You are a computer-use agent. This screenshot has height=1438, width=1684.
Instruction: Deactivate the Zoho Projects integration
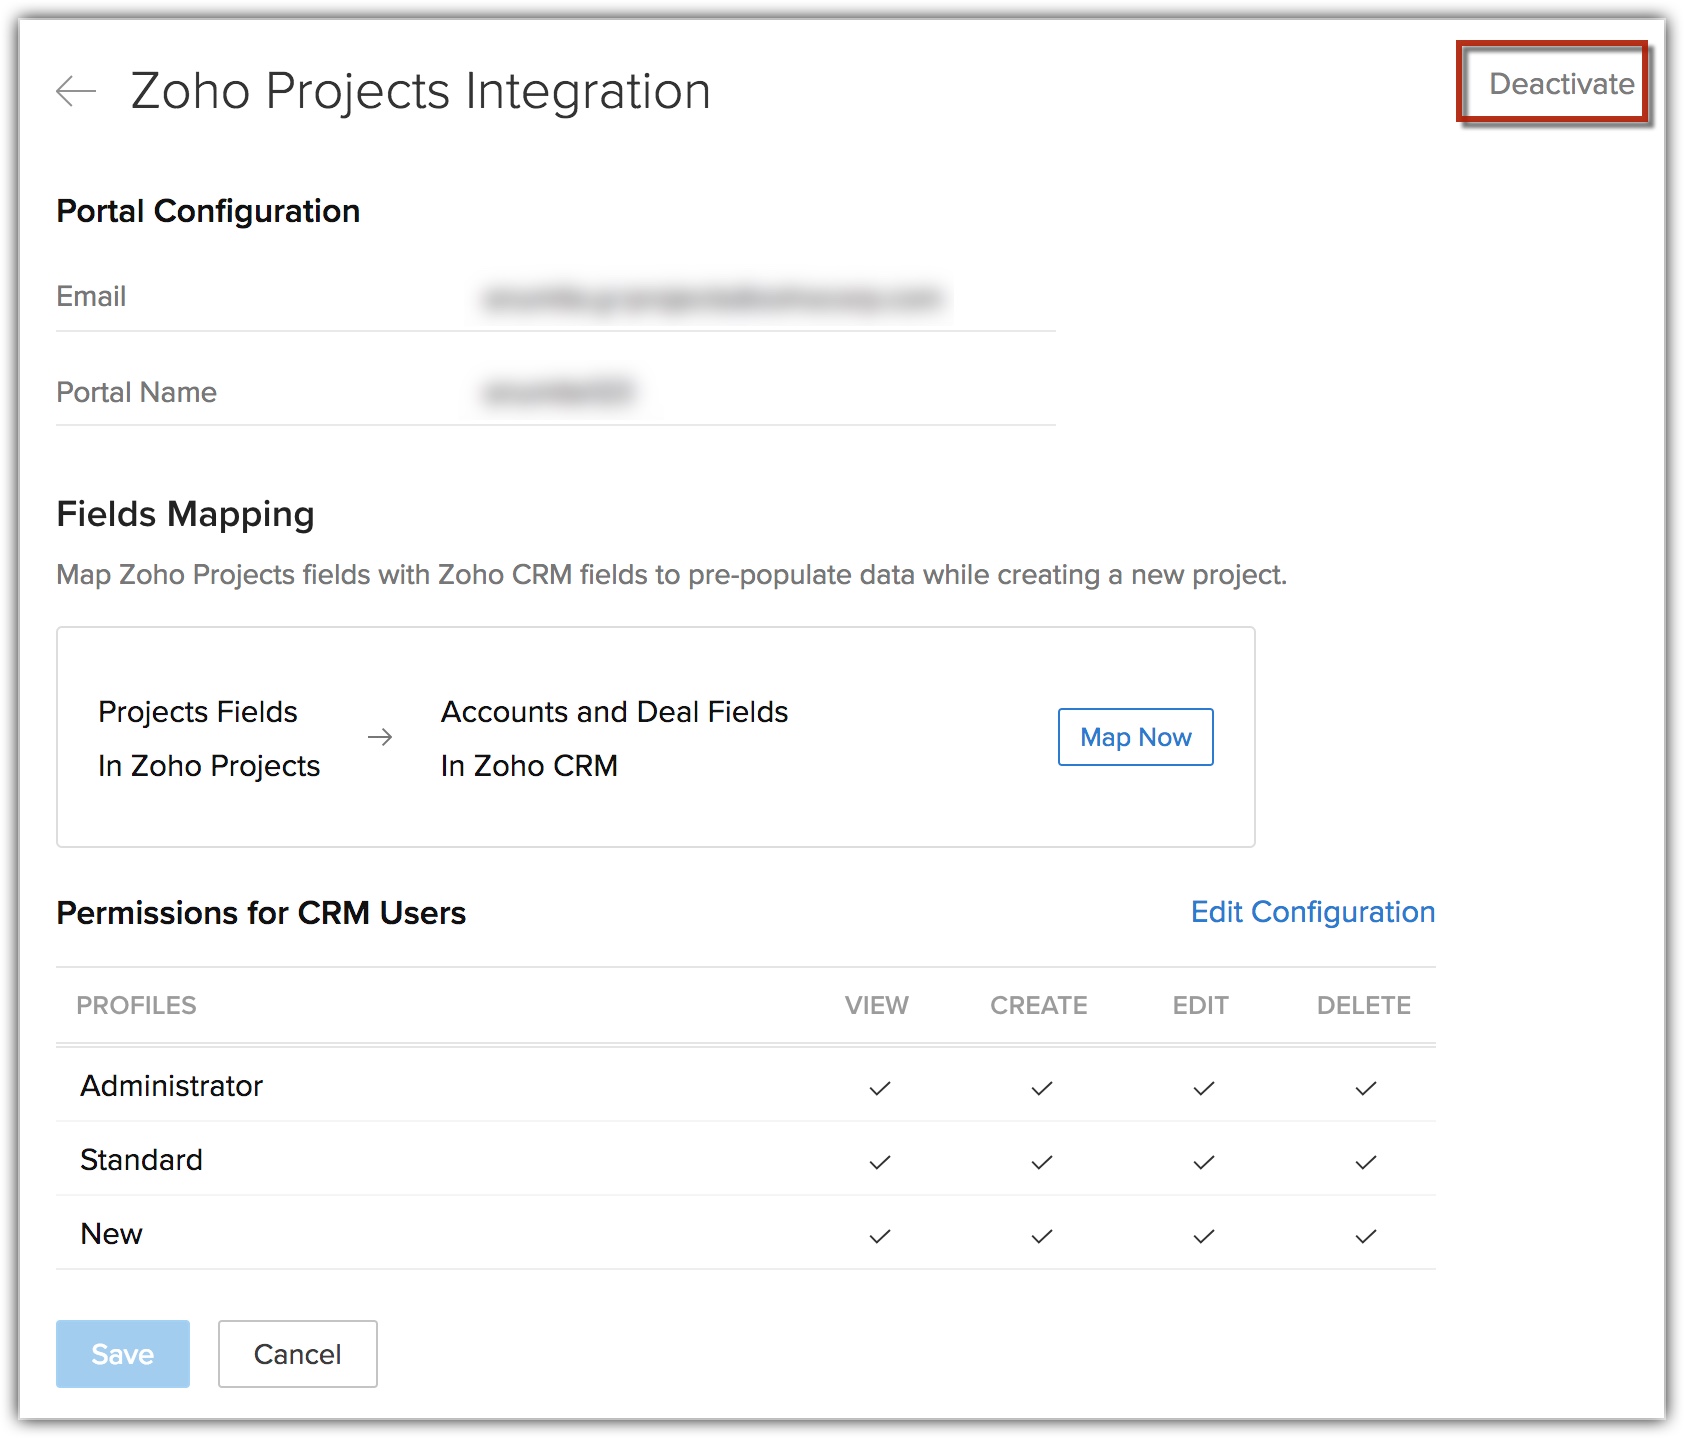[x=1560, y=84]
